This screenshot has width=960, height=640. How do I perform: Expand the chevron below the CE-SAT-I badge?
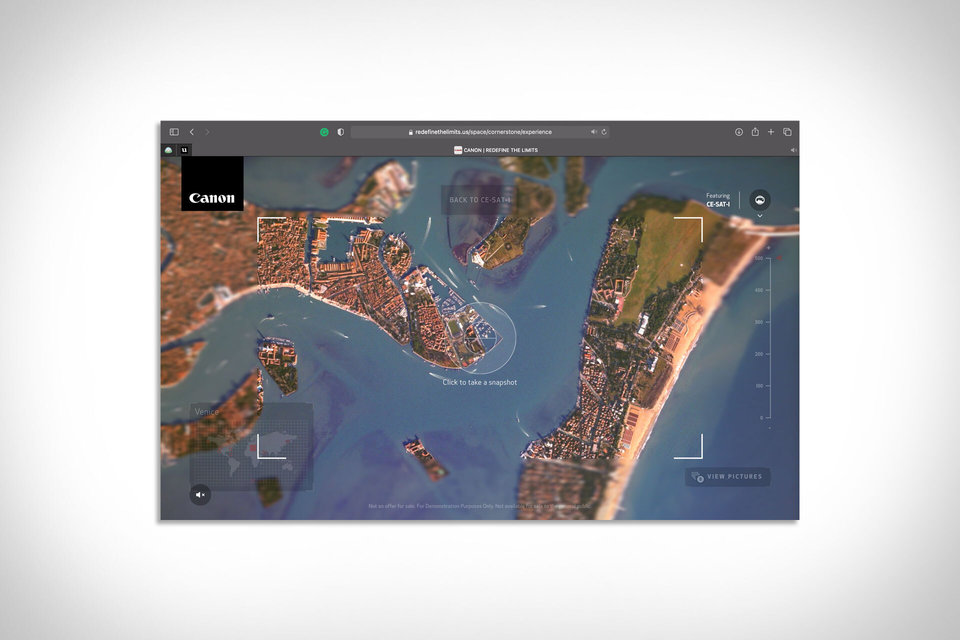click(760, 216)
